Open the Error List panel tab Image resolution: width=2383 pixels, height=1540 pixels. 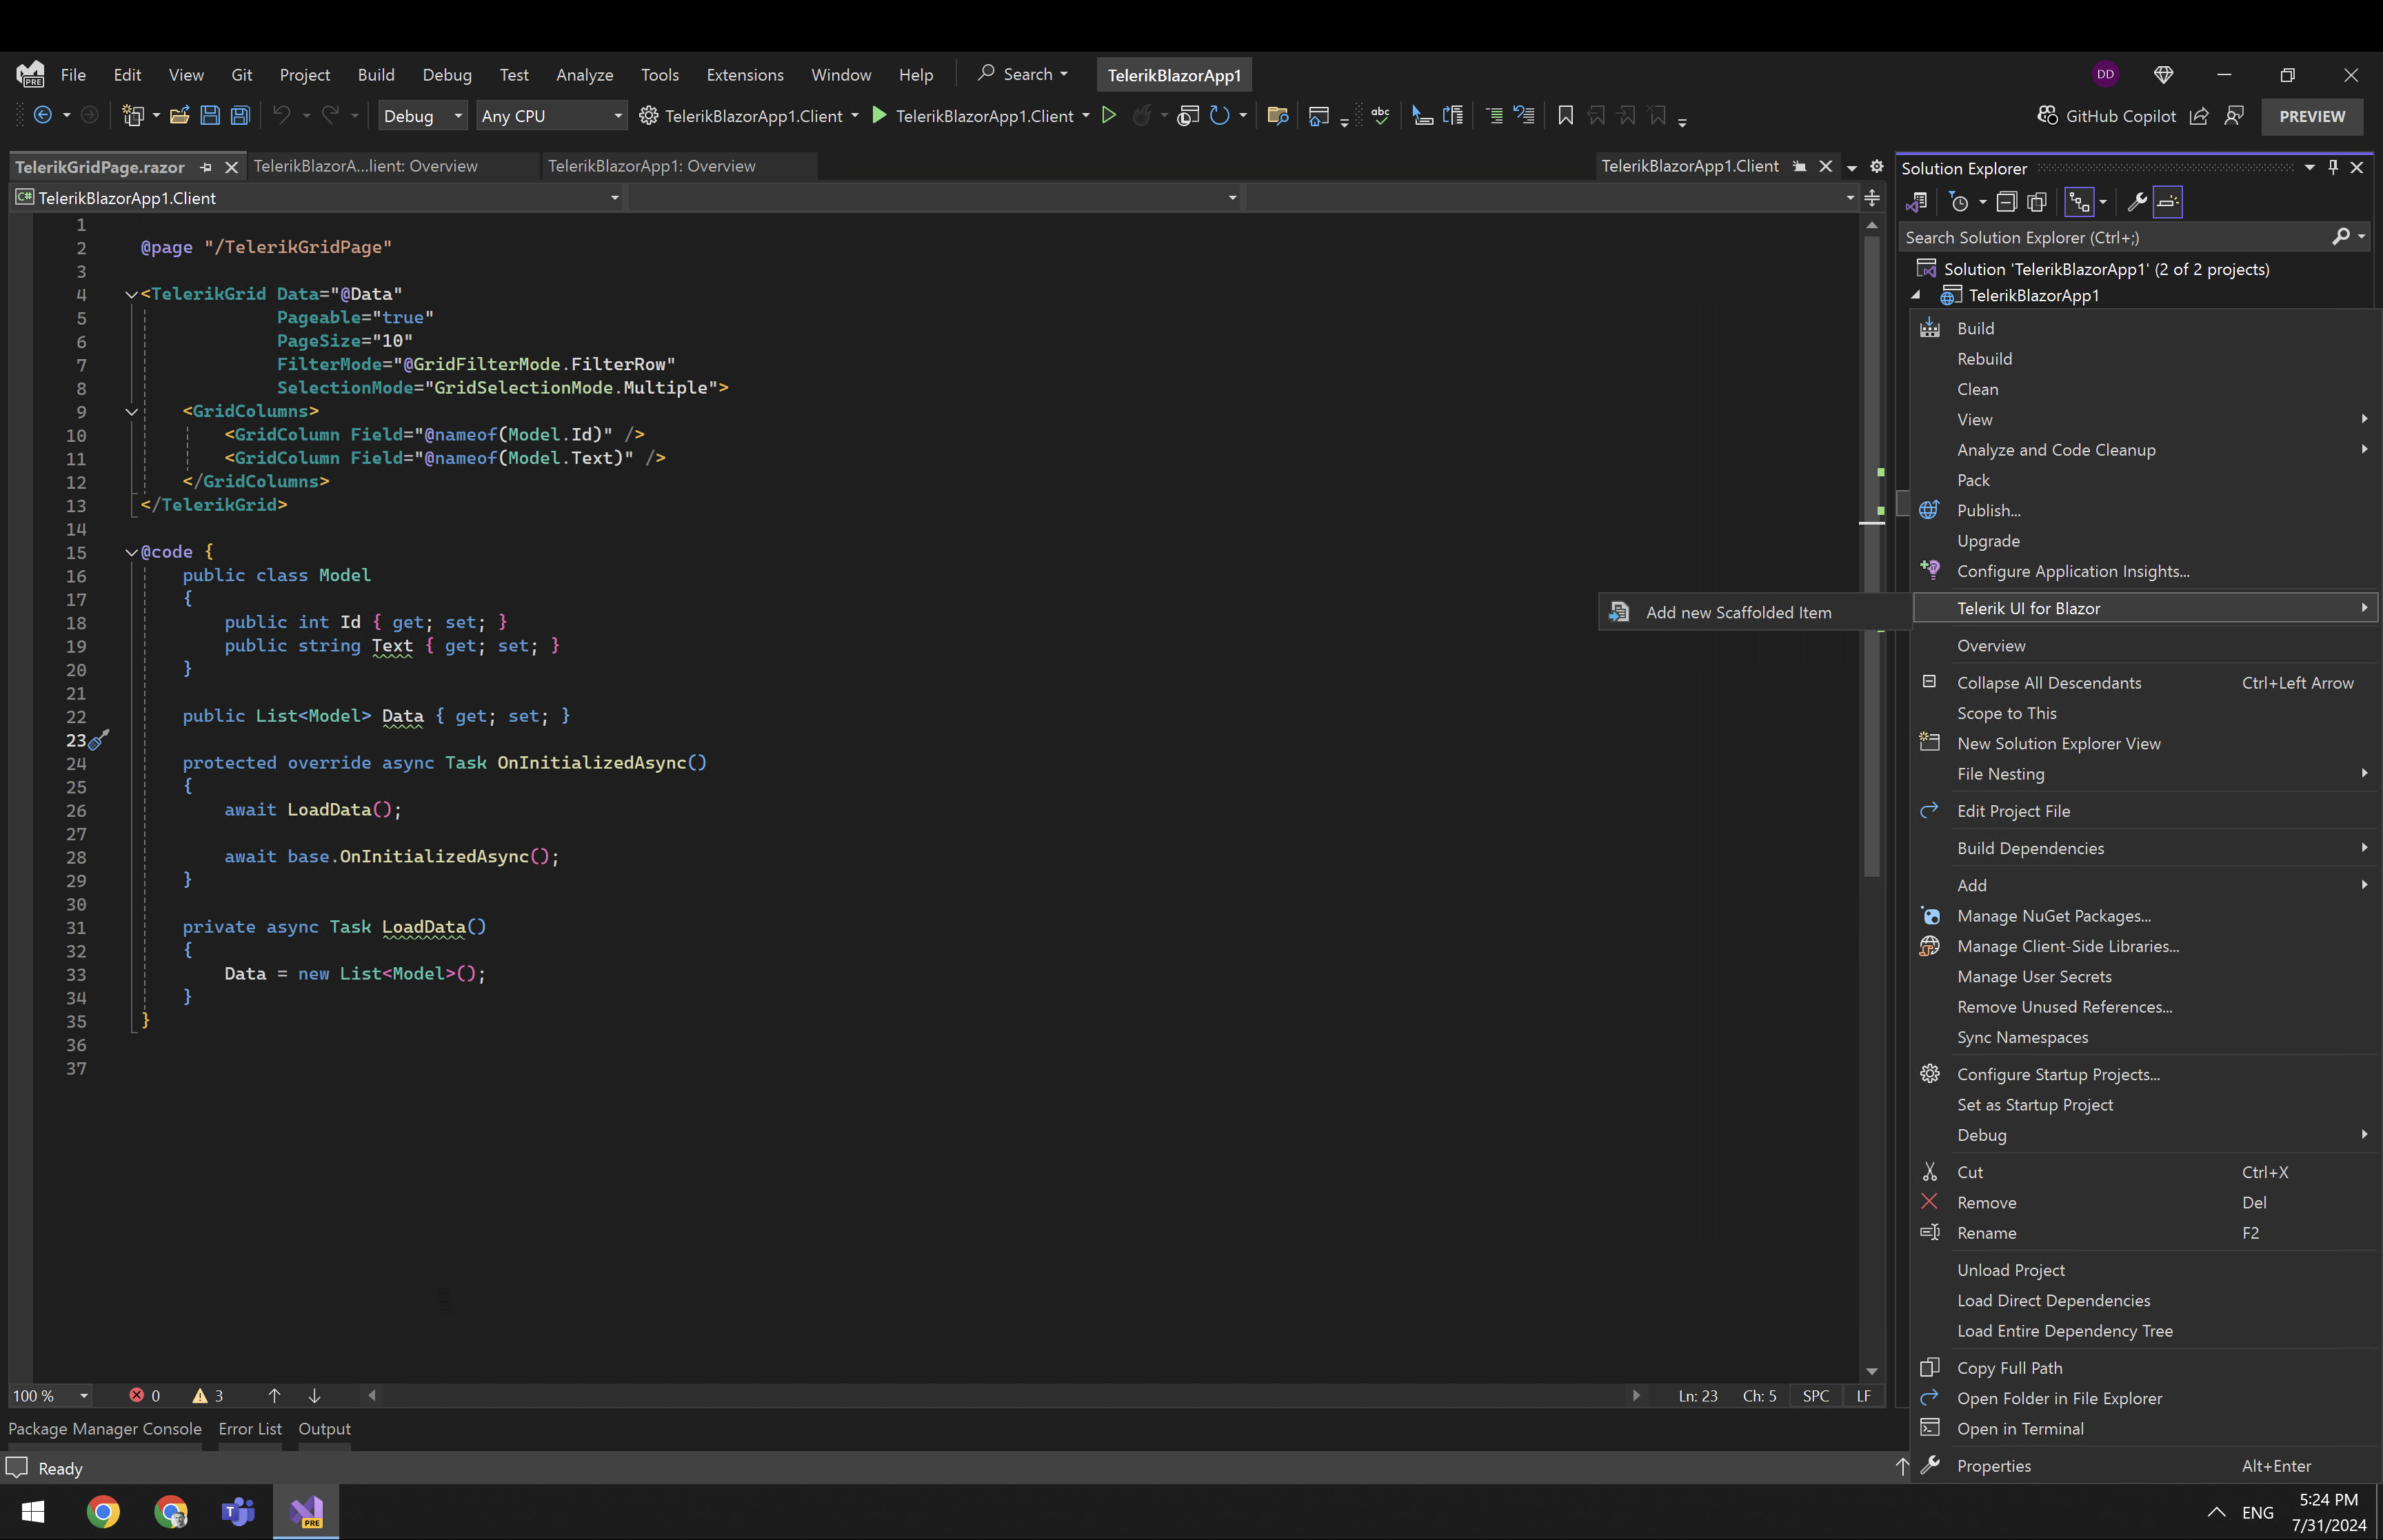pos(250,1429)
